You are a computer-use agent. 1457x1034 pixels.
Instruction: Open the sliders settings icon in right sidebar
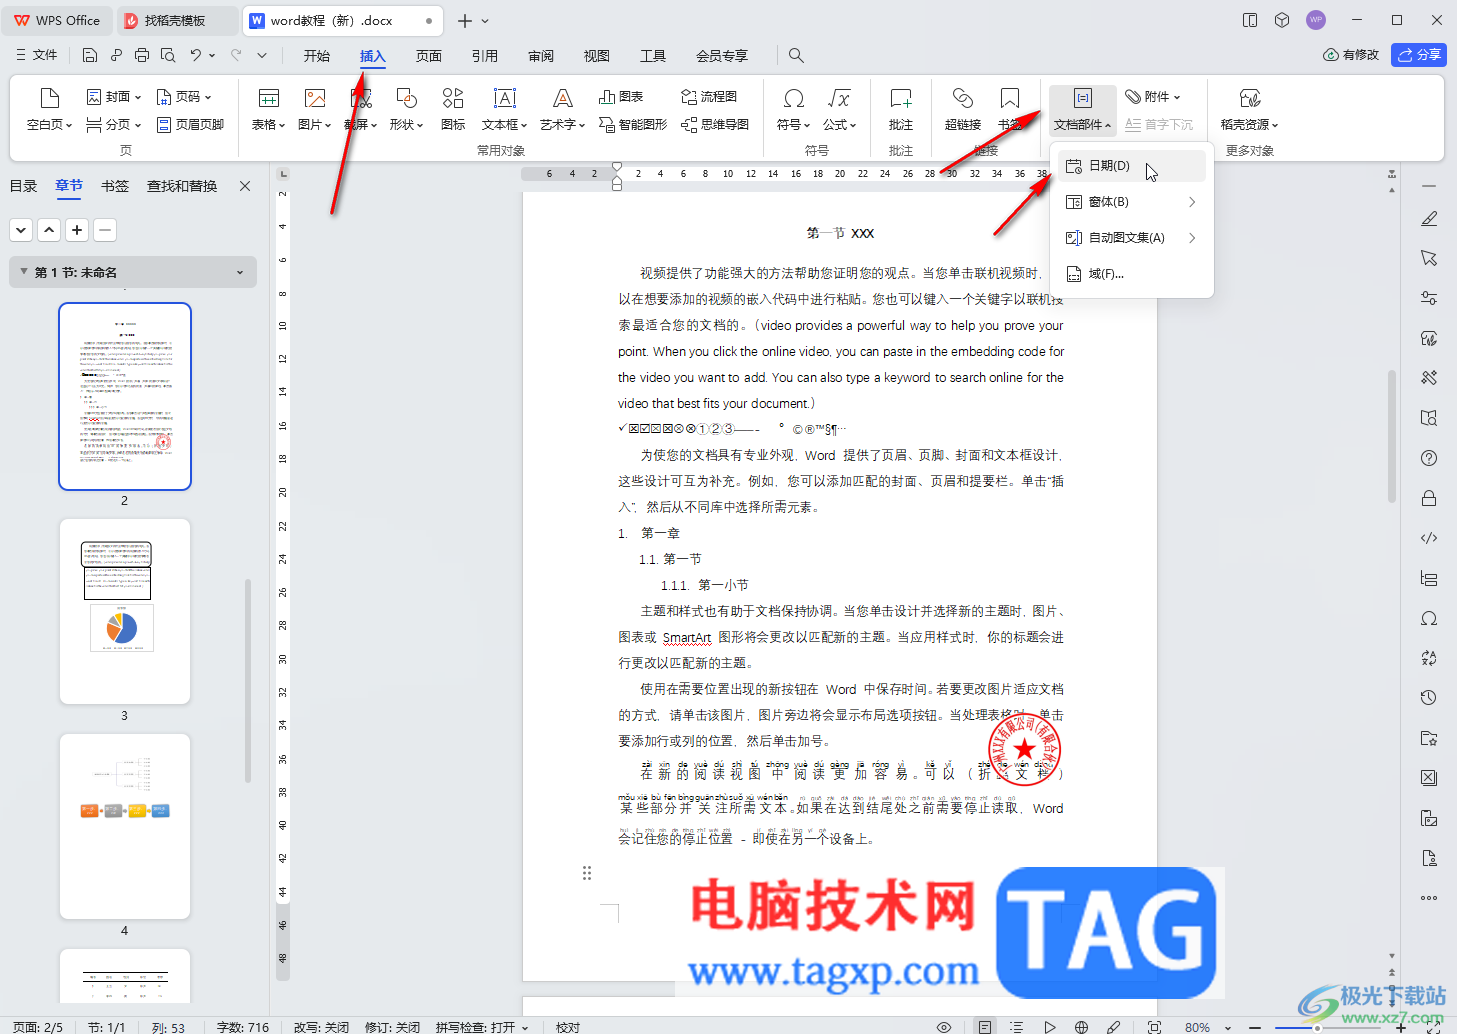(1429, 298)
